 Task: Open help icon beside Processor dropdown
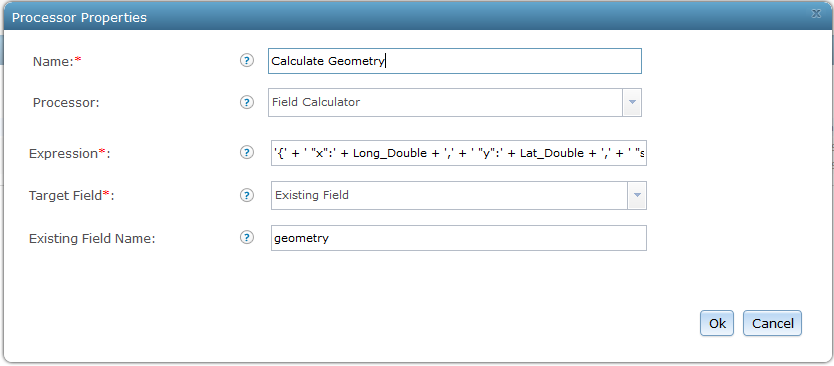[246, 102]
